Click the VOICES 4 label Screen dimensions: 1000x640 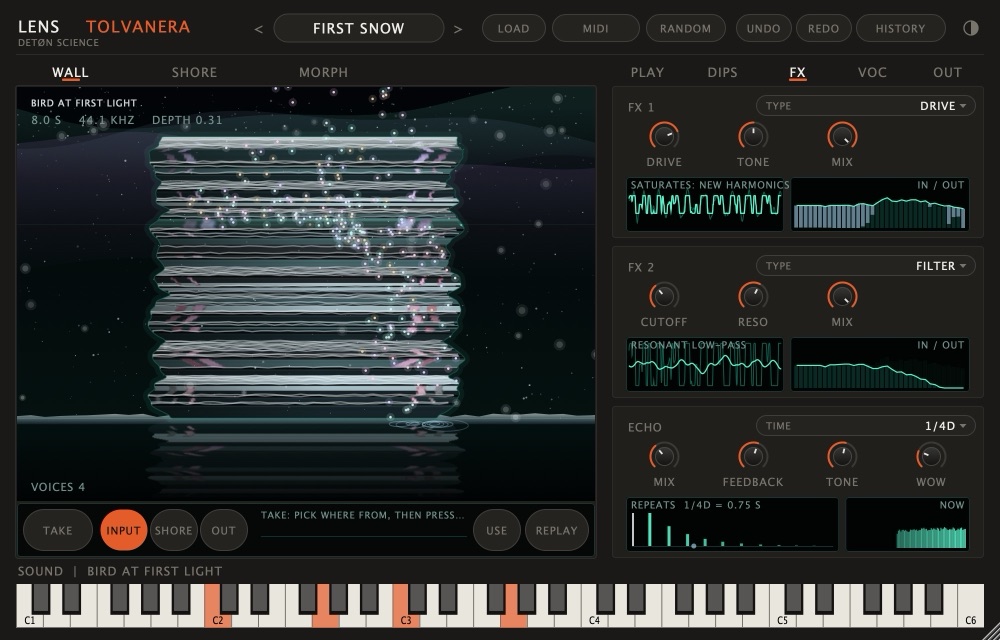(x=58, y=487)
